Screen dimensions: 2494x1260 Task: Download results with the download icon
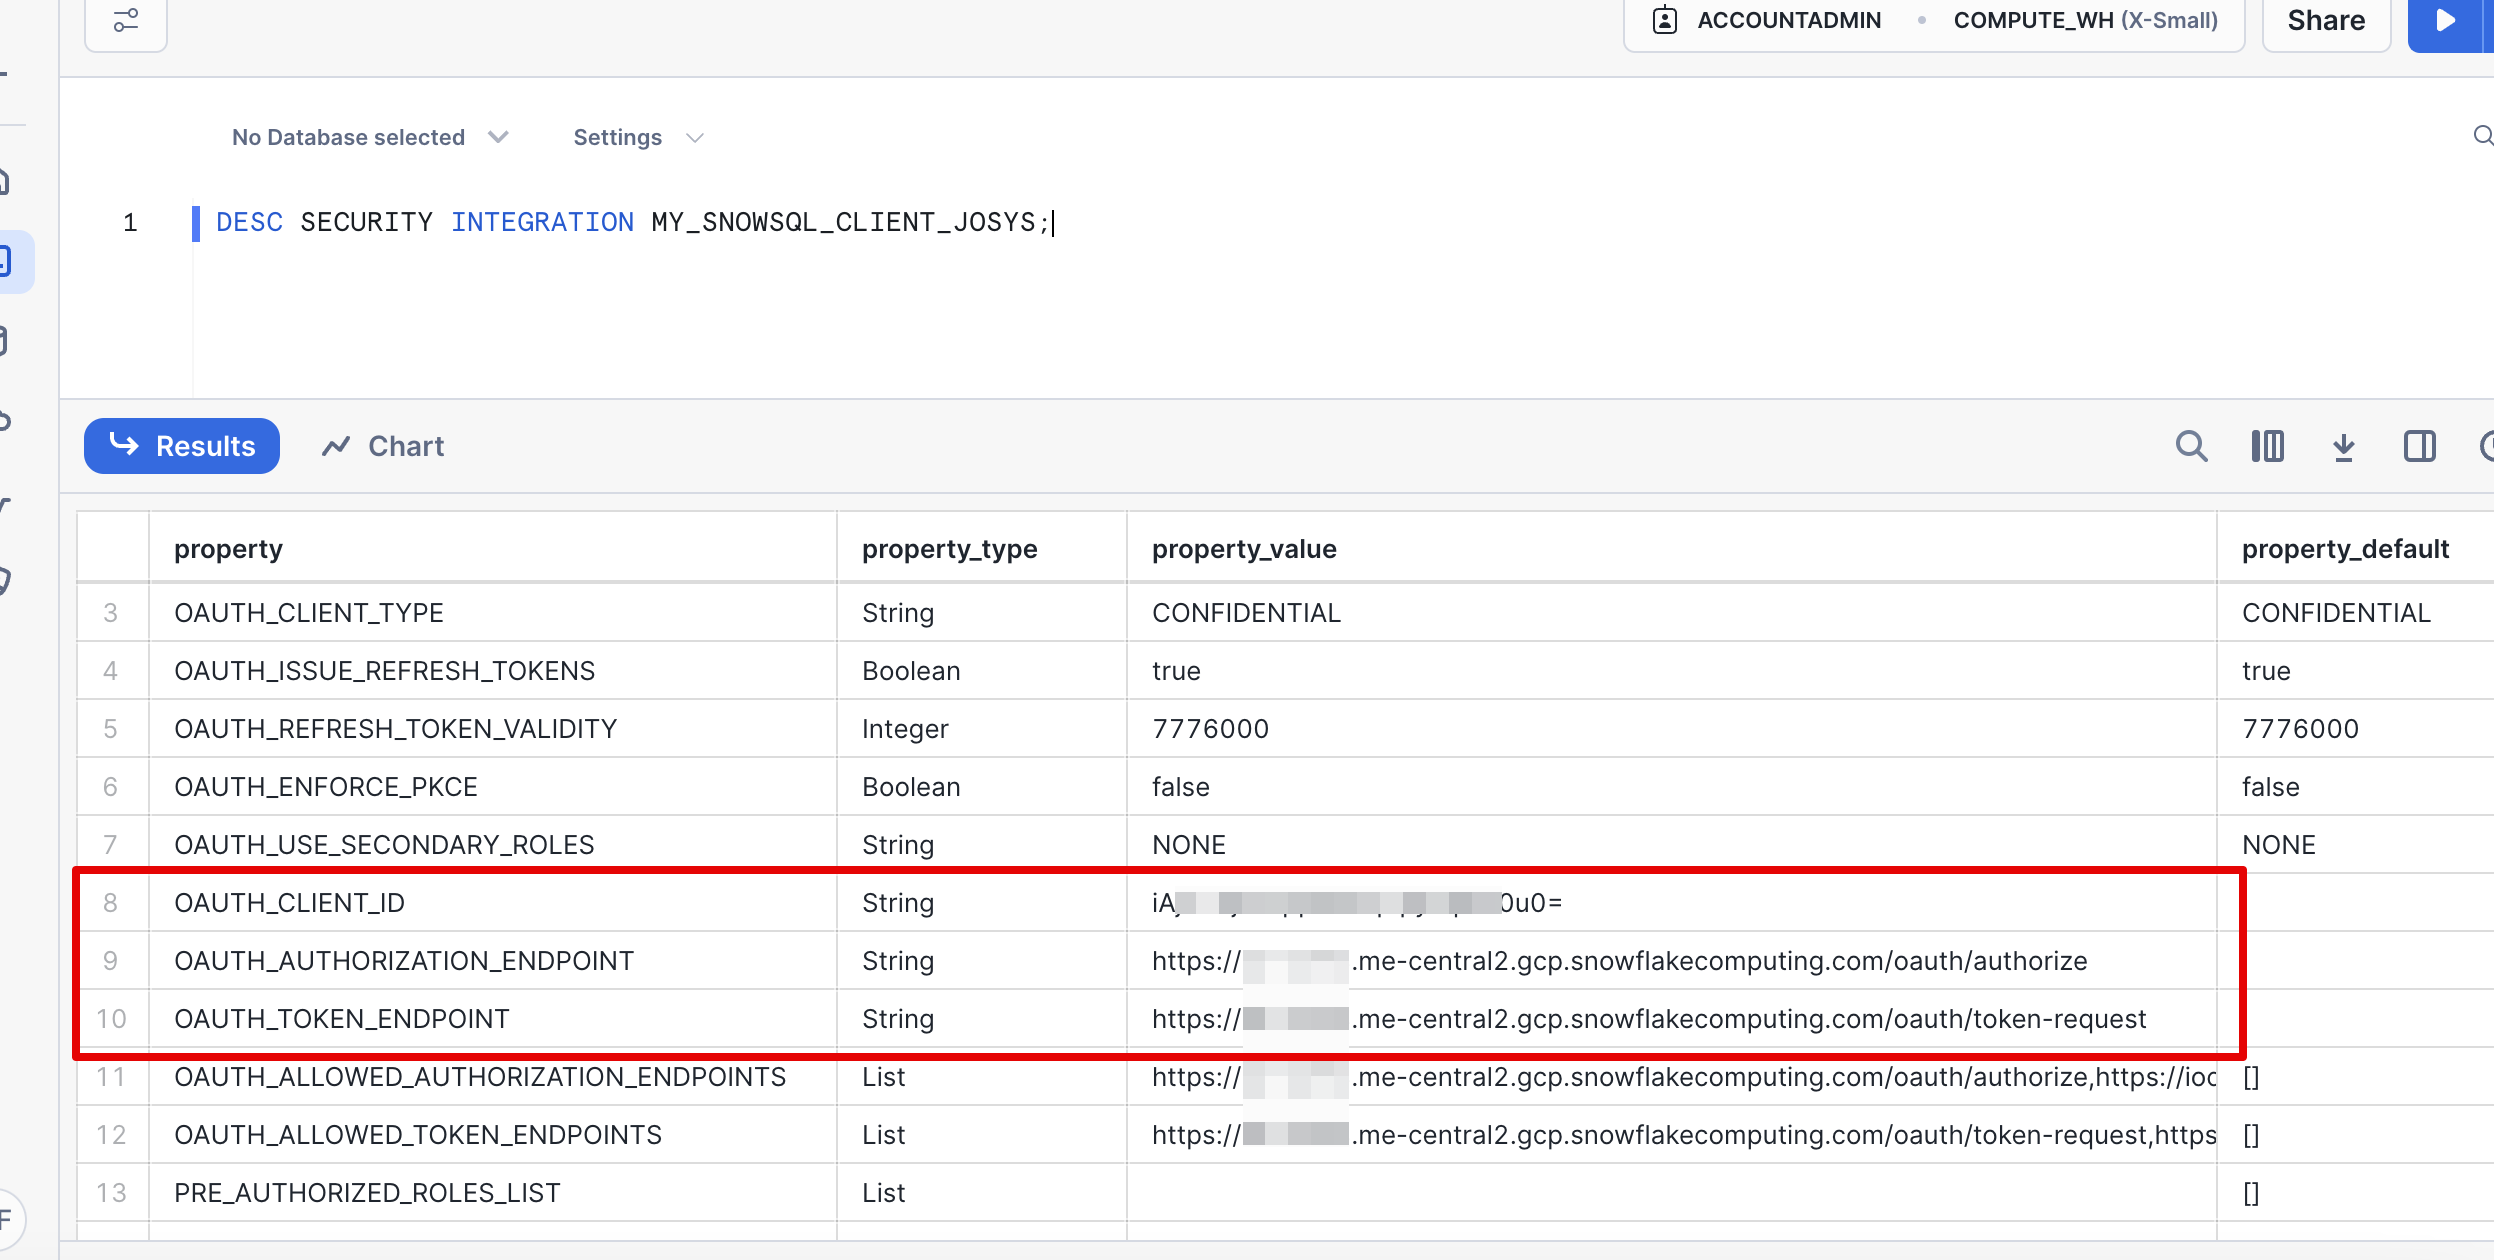[2343, 446]
